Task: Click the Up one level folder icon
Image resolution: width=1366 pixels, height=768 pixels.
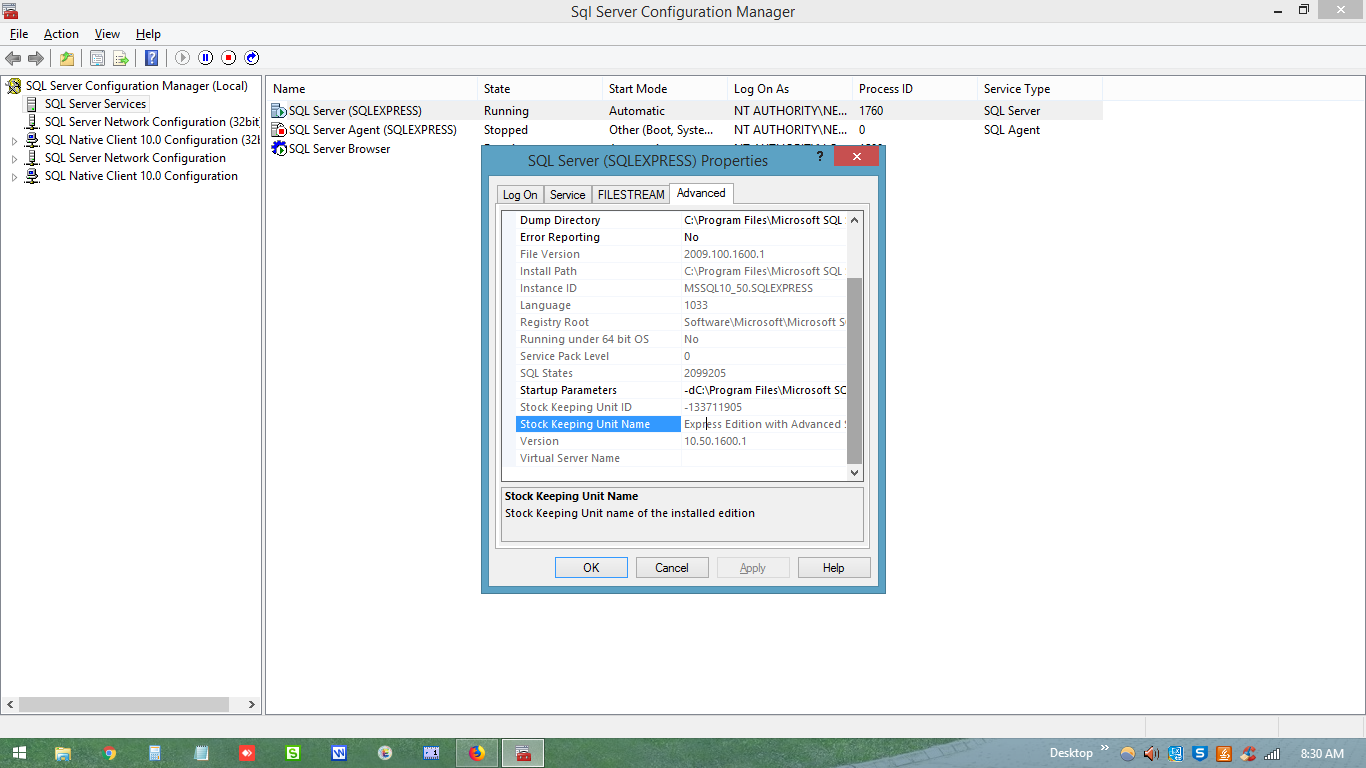Action: click(66, 58)
